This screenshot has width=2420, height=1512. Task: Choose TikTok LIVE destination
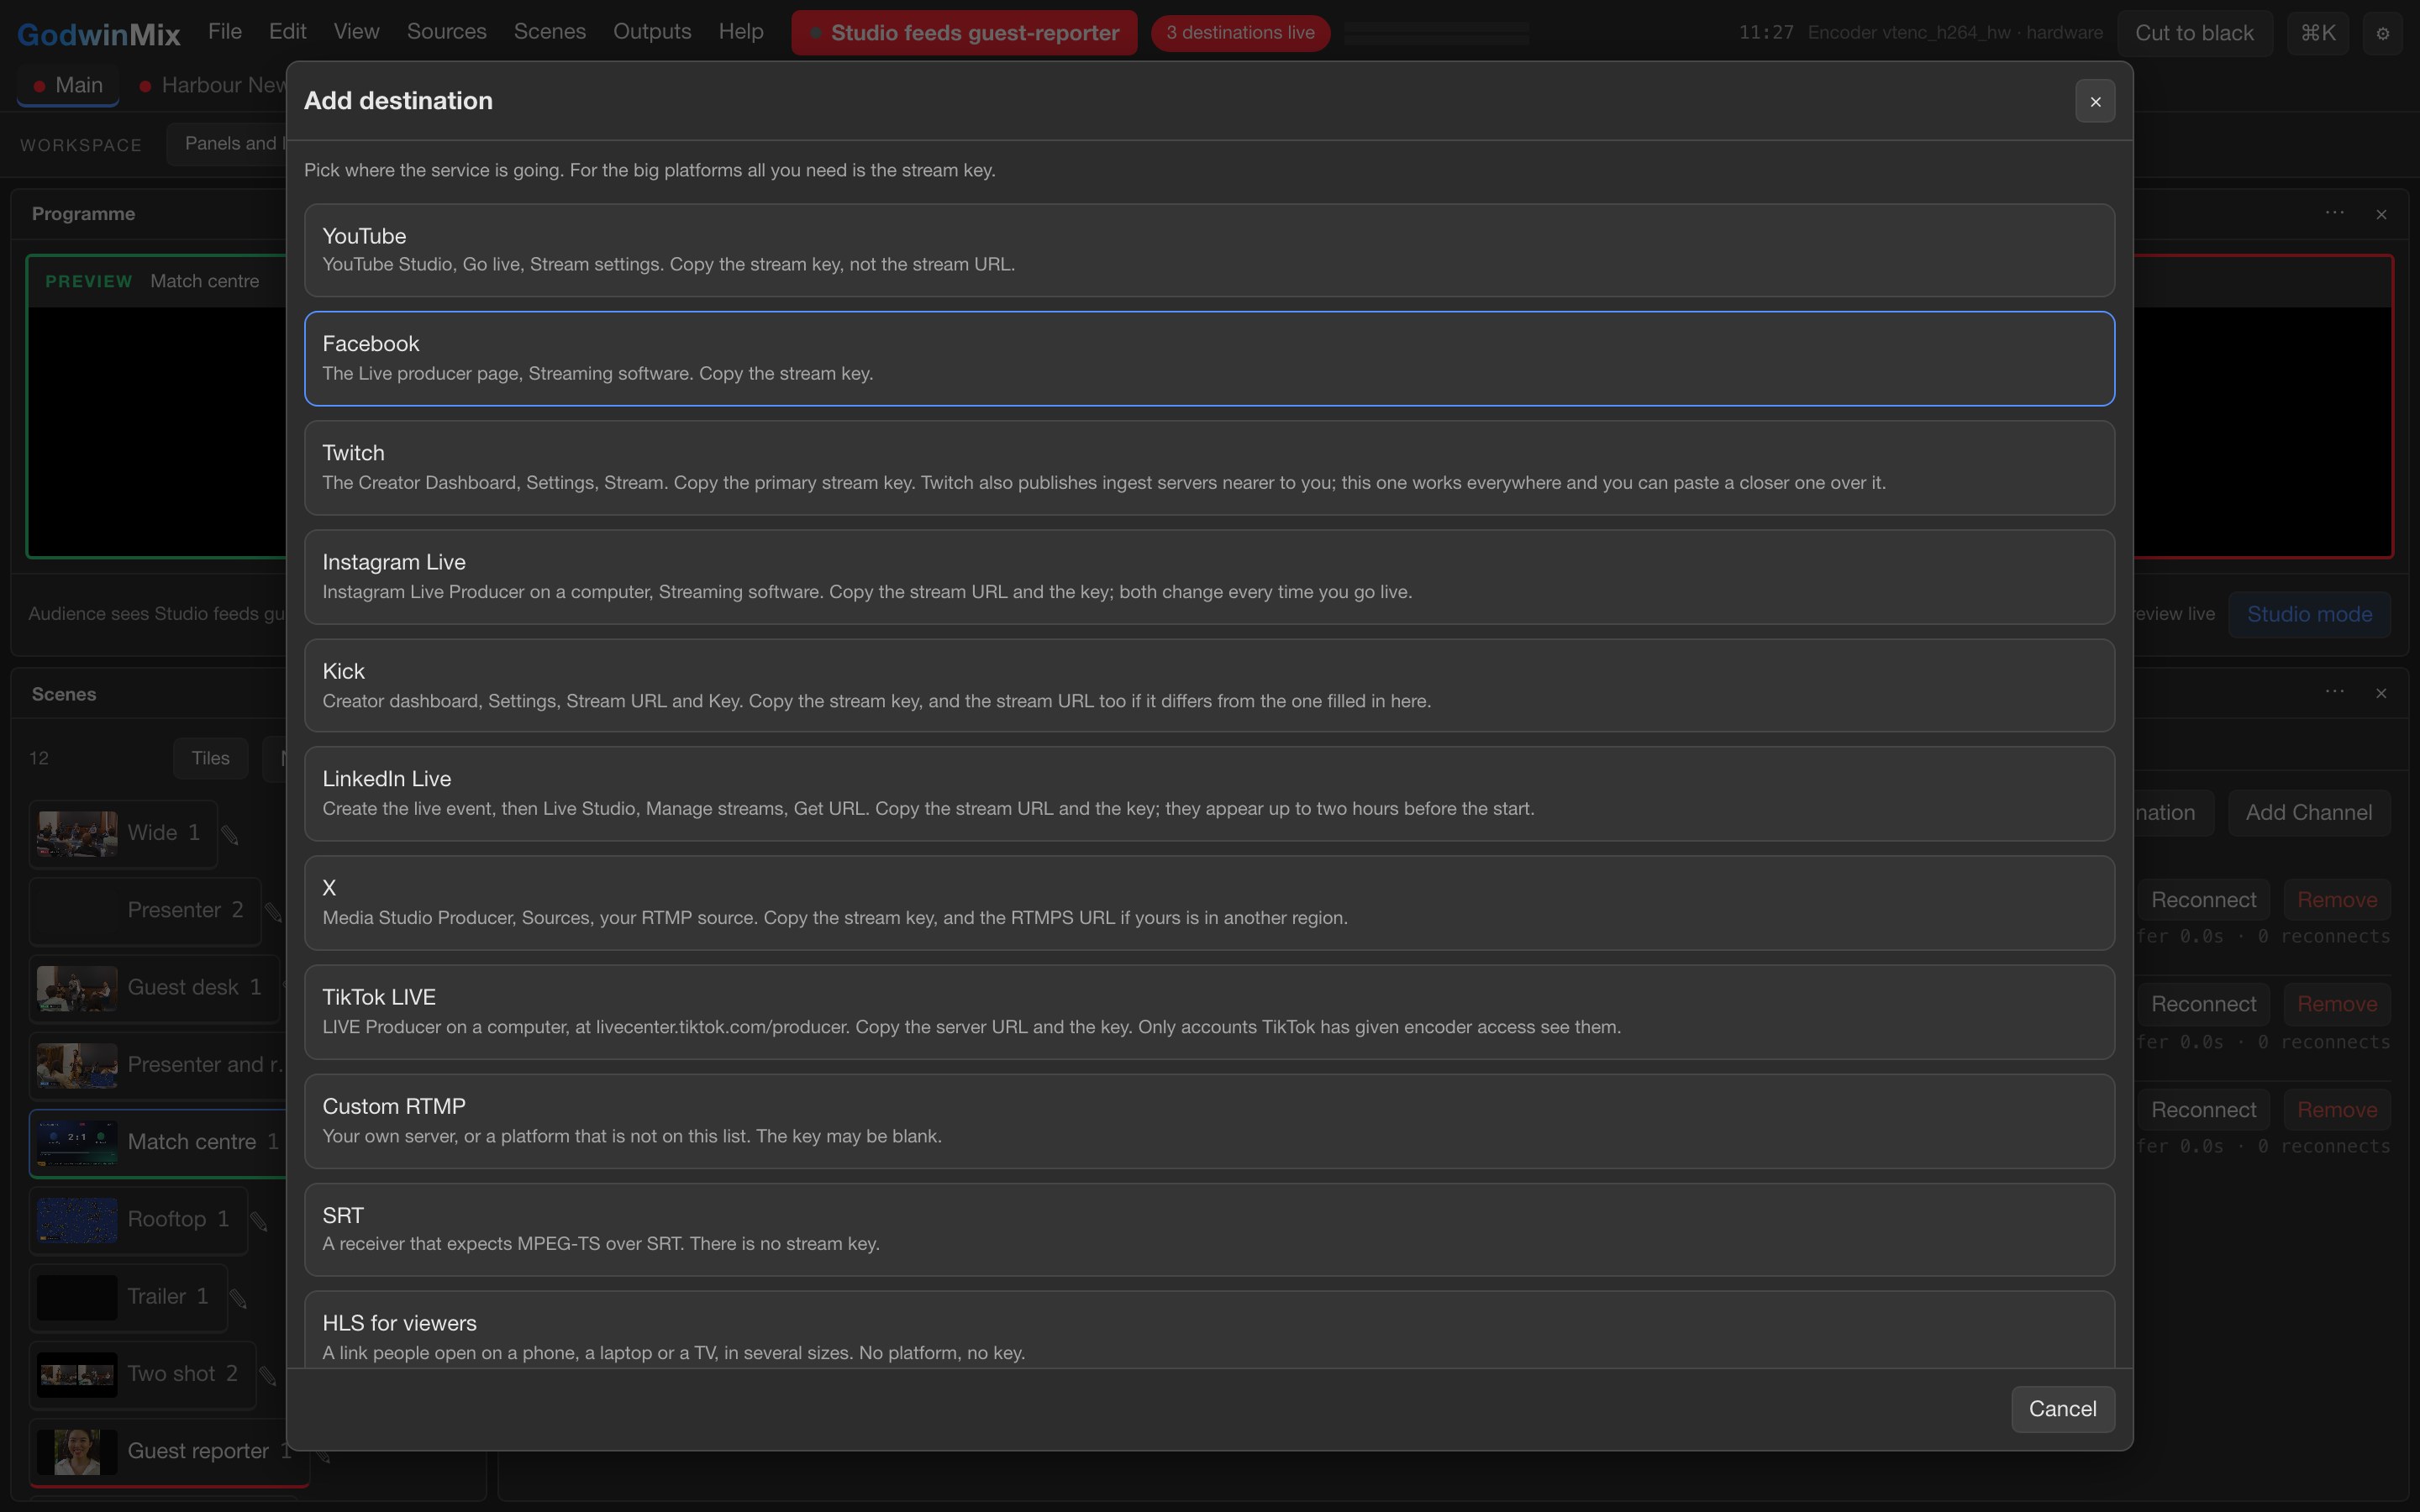coord(1209,1011)
